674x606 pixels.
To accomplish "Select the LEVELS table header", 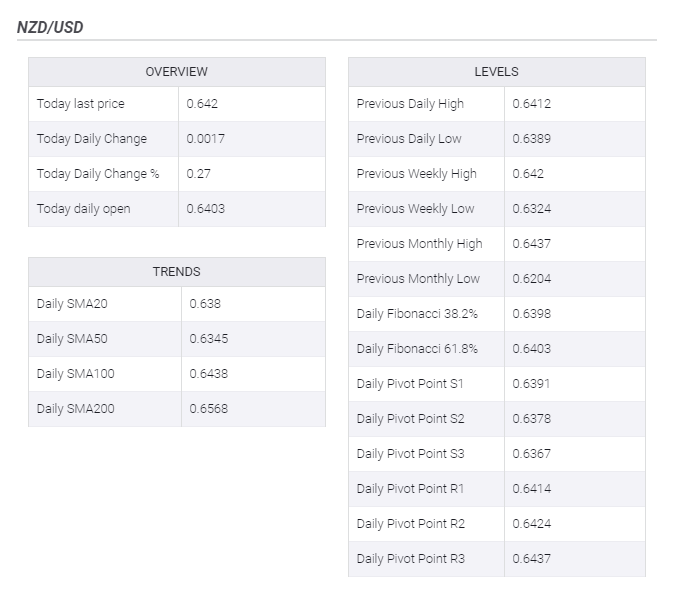I will (496, 72).
